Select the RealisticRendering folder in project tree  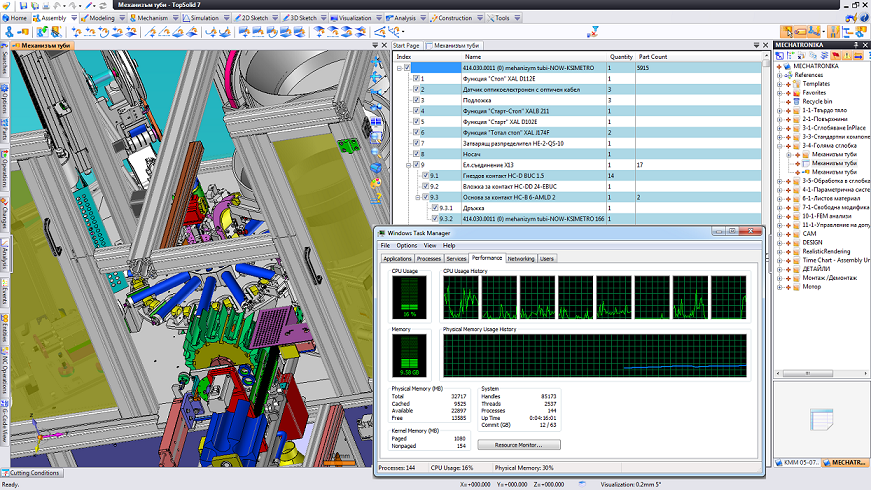tap(826, 251)
